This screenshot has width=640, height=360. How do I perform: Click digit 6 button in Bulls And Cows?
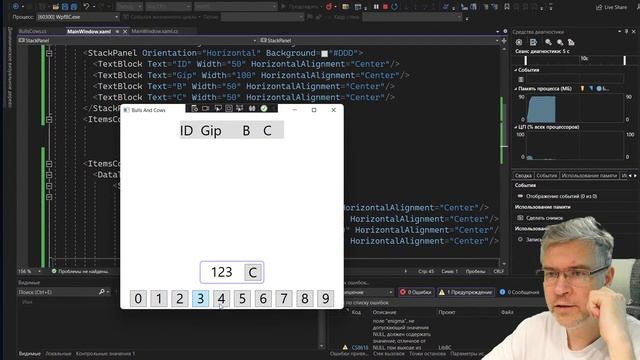(x=263, y=298)
